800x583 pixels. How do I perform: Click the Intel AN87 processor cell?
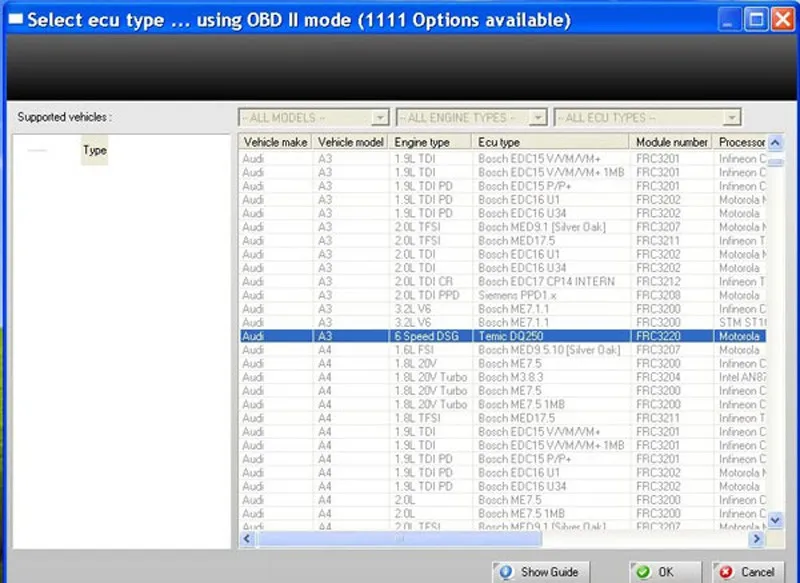(x=742, y=377)
